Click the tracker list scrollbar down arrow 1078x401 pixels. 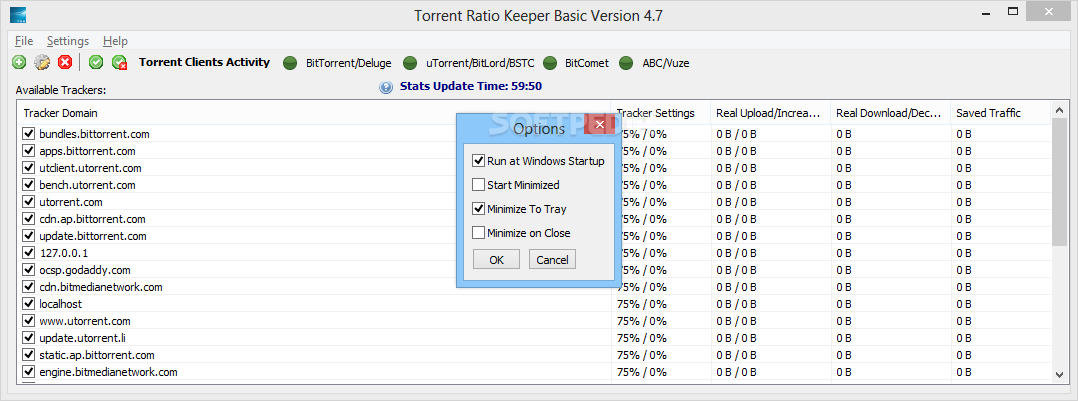[1059, 373]
